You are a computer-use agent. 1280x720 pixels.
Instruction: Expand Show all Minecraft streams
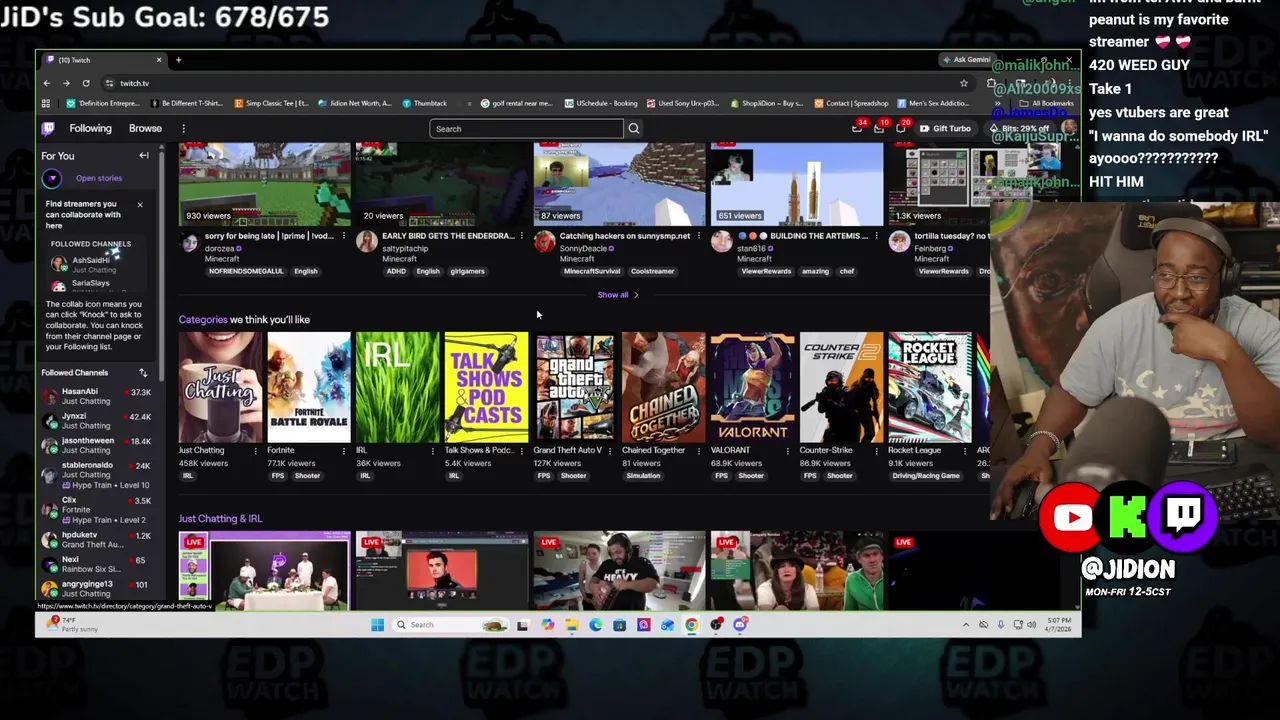(x=618, y=295)
